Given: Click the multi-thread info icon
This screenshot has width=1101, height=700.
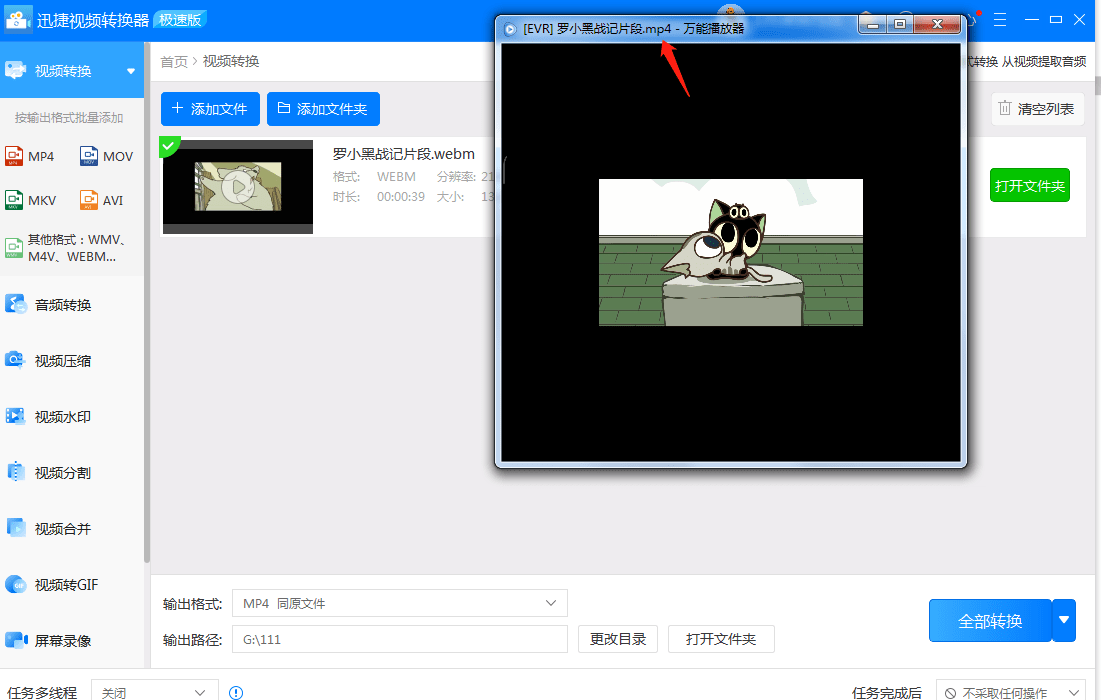Looking at the screenshot, I should coord(236,692).
